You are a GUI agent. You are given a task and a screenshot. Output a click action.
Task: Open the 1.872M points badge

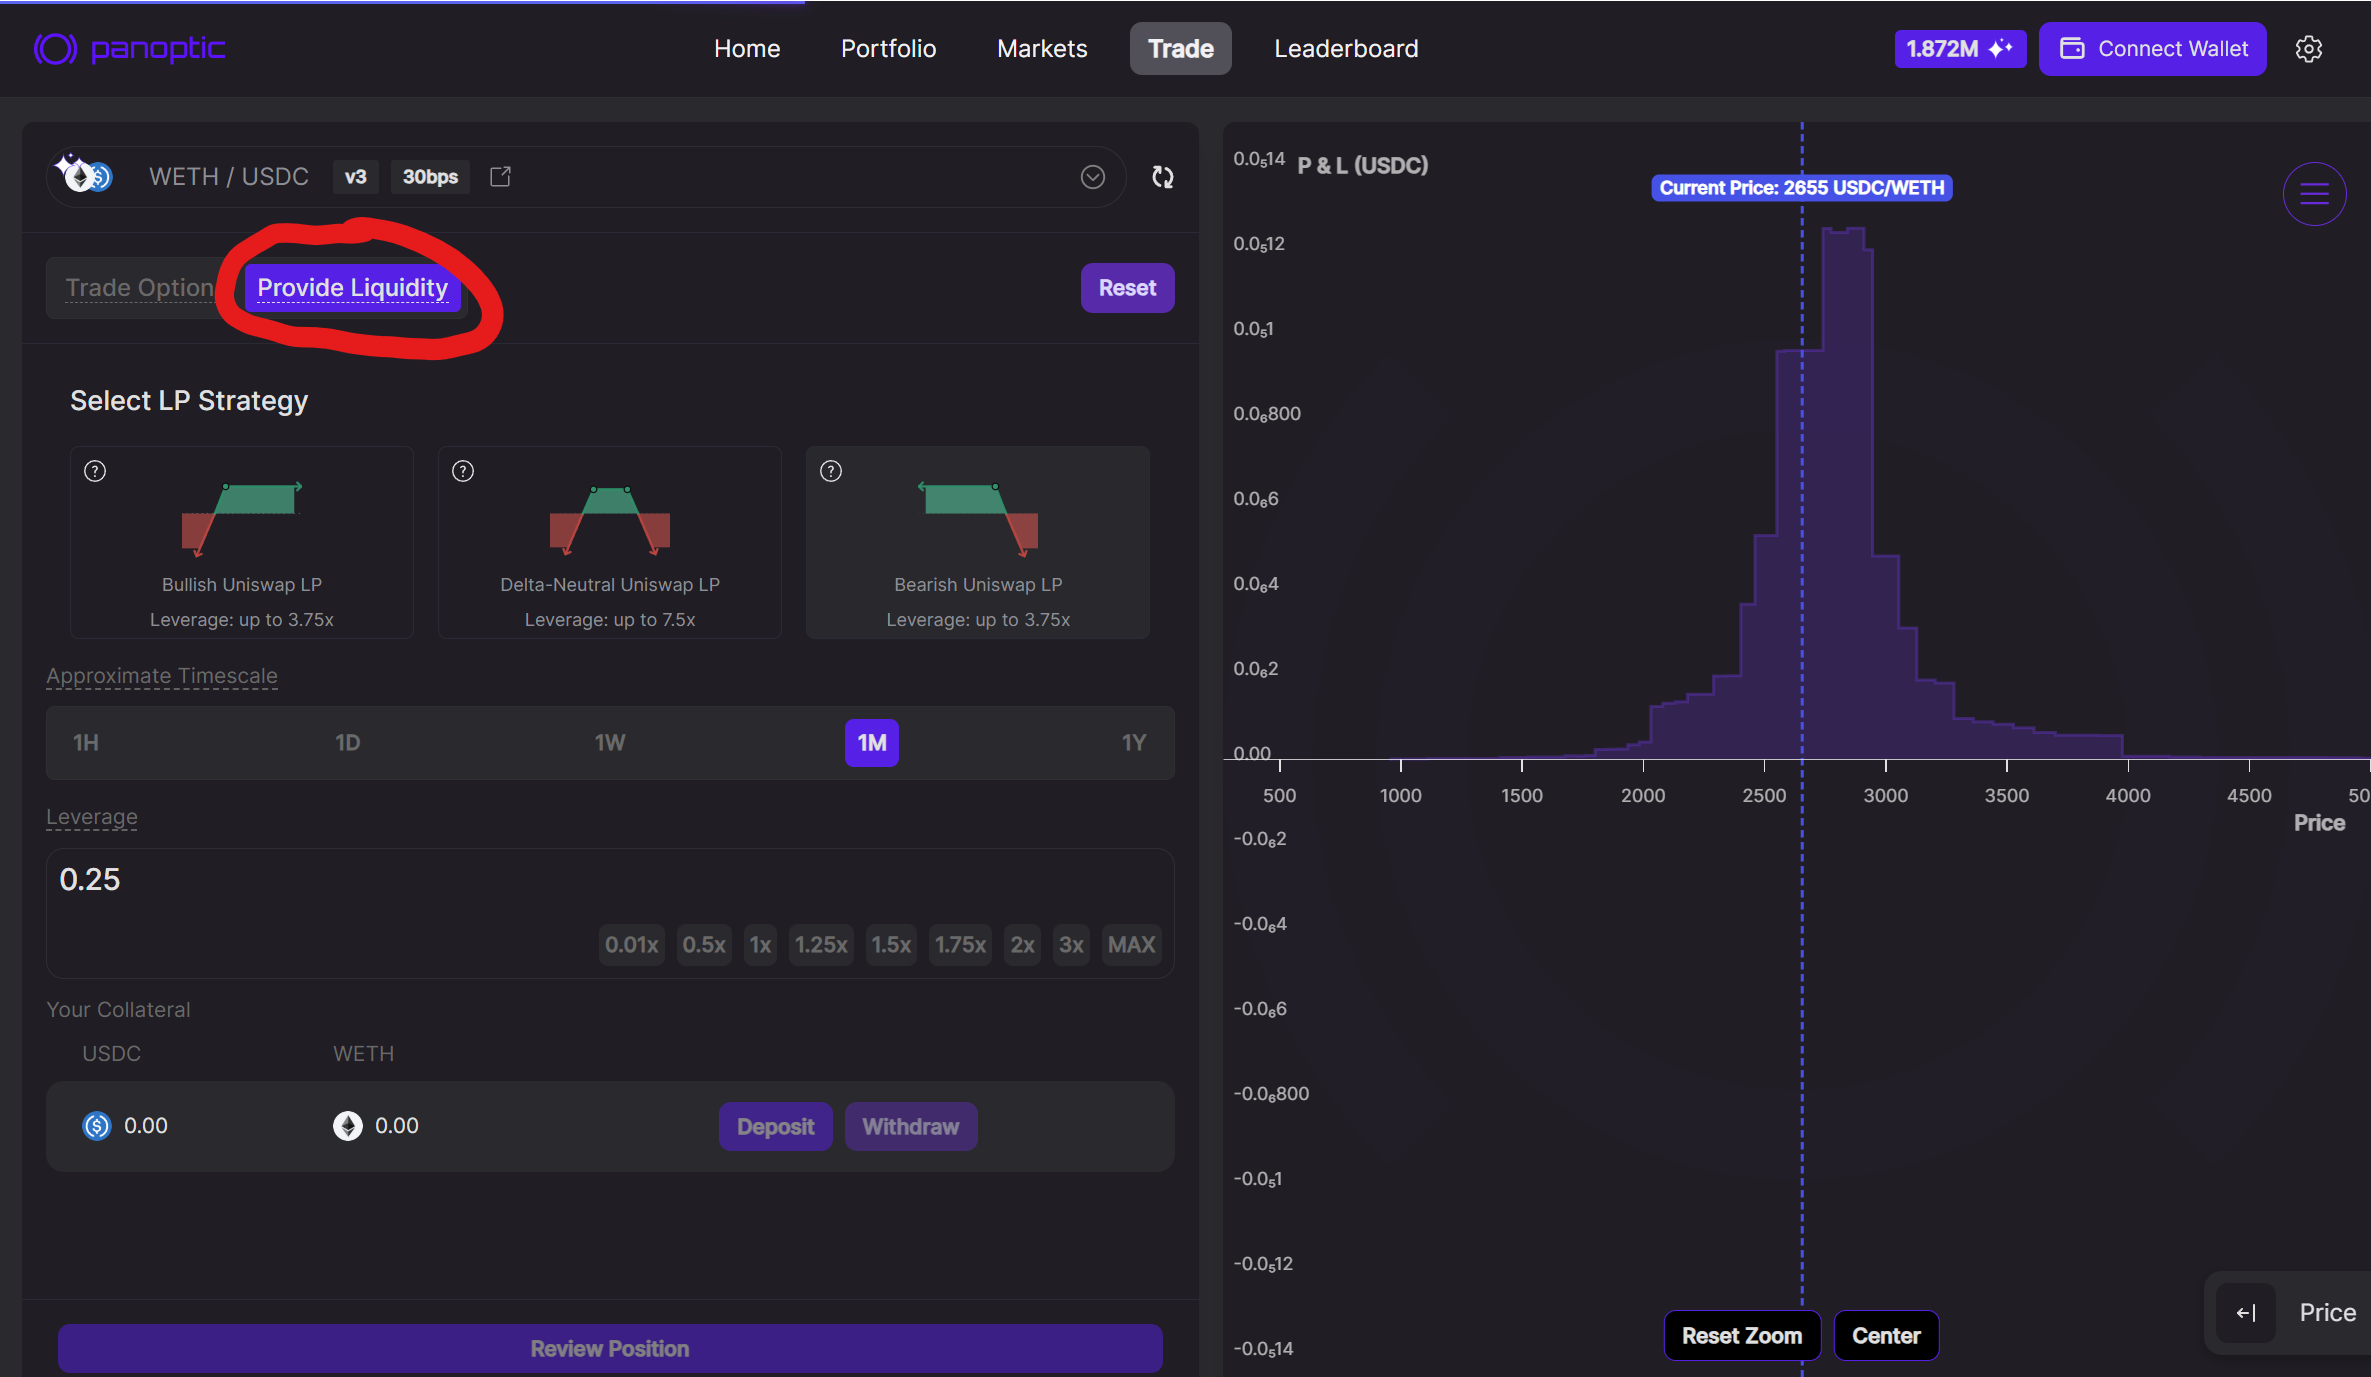tap(1958, 48)
